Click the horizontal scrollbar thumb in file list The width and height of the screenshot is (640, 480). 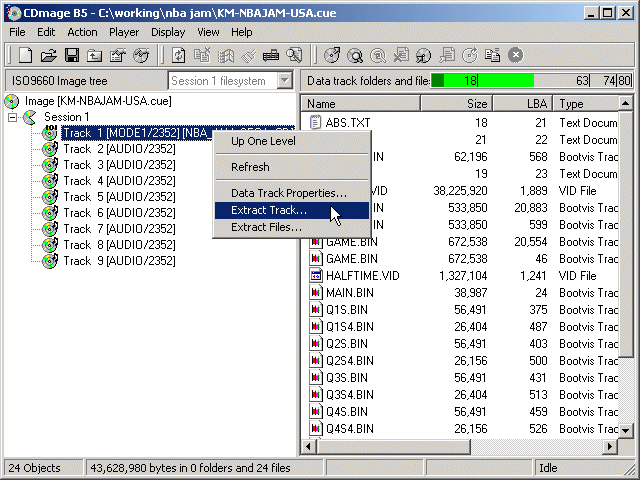[x=394, y=447]
